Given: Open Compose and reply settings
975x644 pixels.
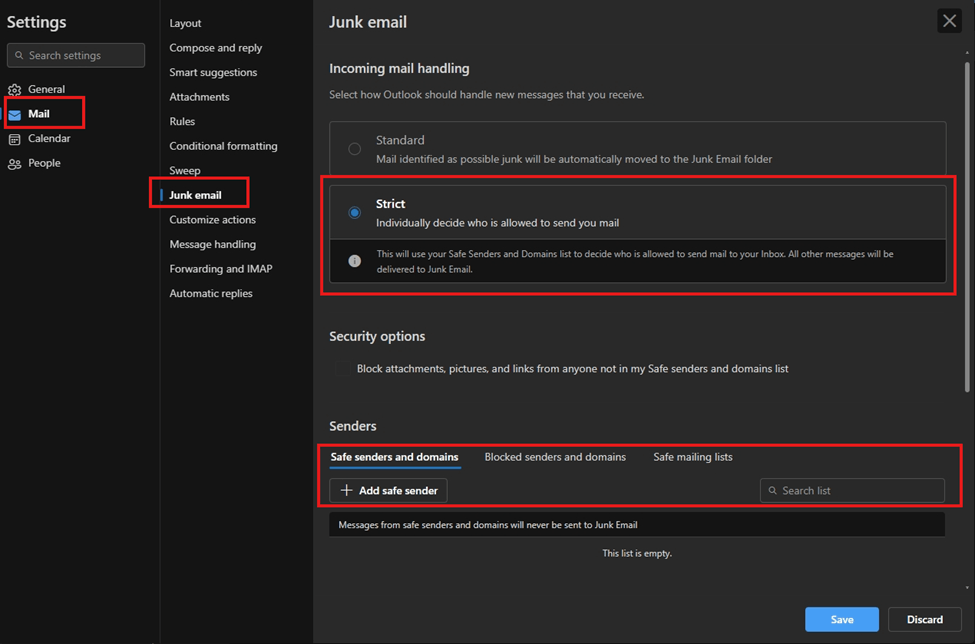Looking at the screenshot, I should (x=216, y=48).
